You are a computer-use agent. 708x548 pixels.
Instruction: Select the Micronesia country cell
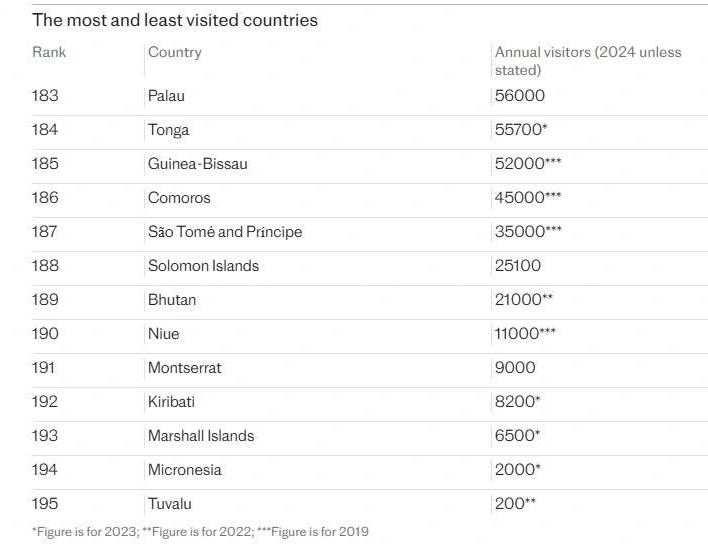[184, 470]
